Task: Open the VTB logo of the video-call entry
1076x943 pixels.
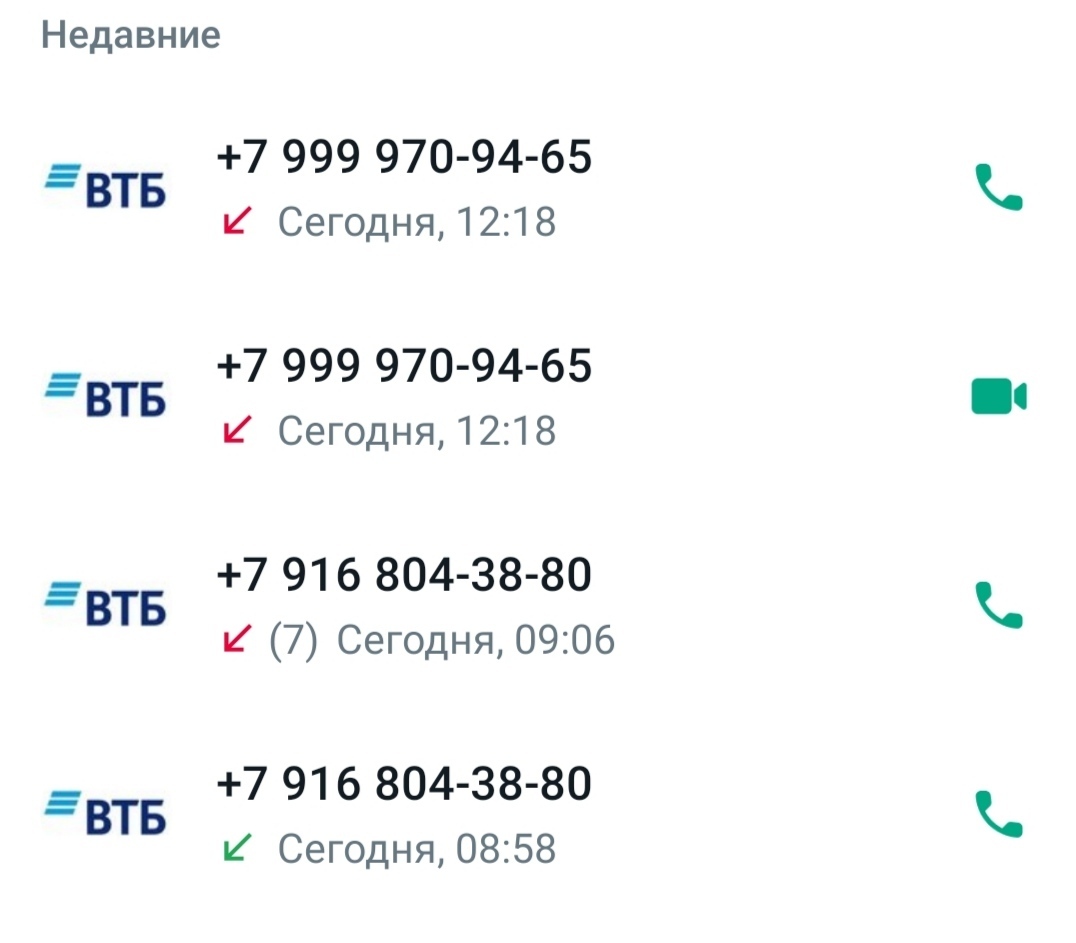Action: pos(105,396)
